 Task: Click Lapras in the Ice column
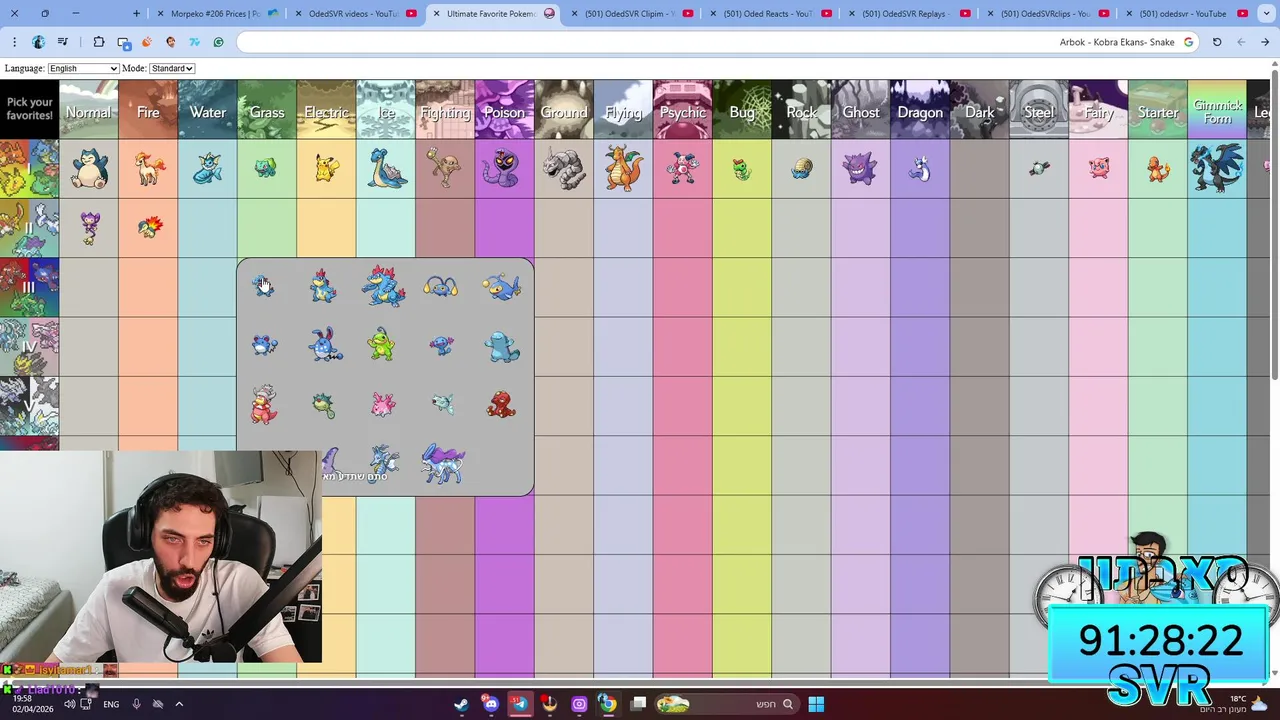385,169
